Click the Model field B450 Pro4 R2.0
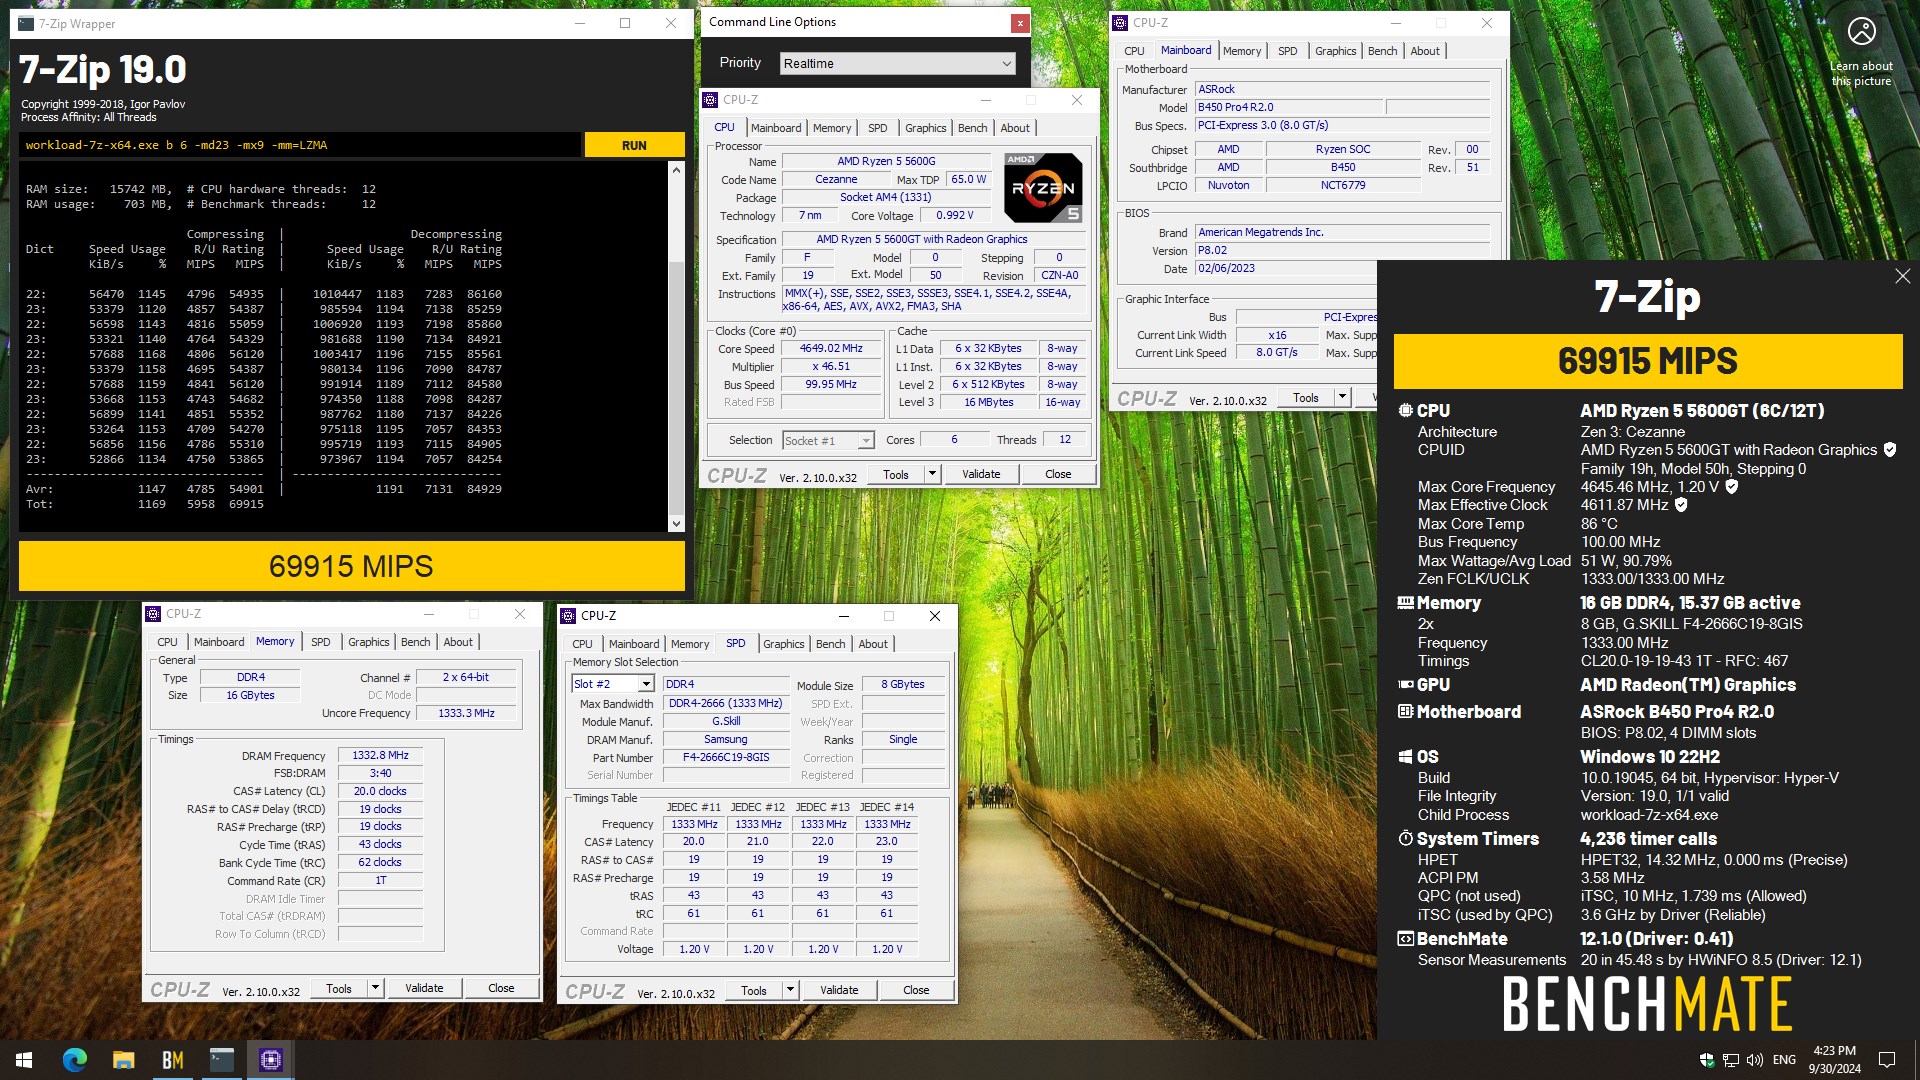This screenshot has height=1080, width=1920. pyautogui.click(x=1288, y=107)
